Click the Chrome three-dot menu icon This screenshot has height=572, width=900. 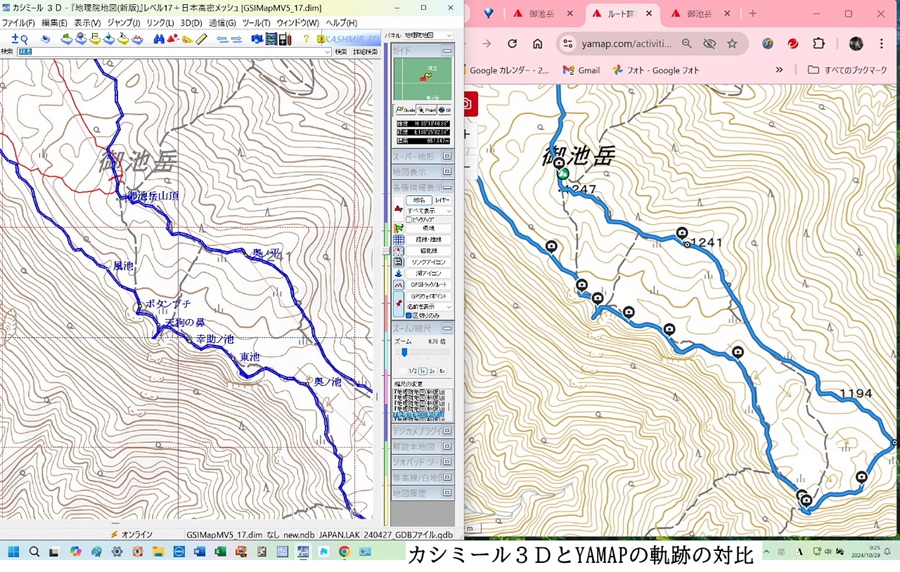pyautogui.click(x=881, y=44)
